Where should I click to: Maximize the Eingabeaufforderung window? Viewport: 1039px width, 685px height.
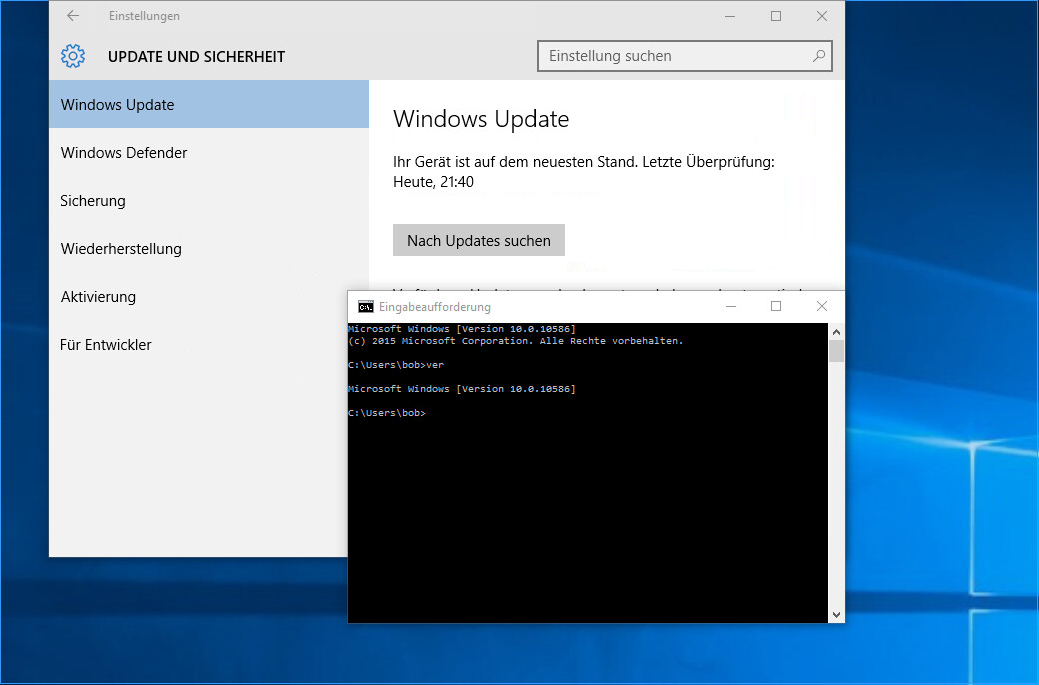point(776,306)
